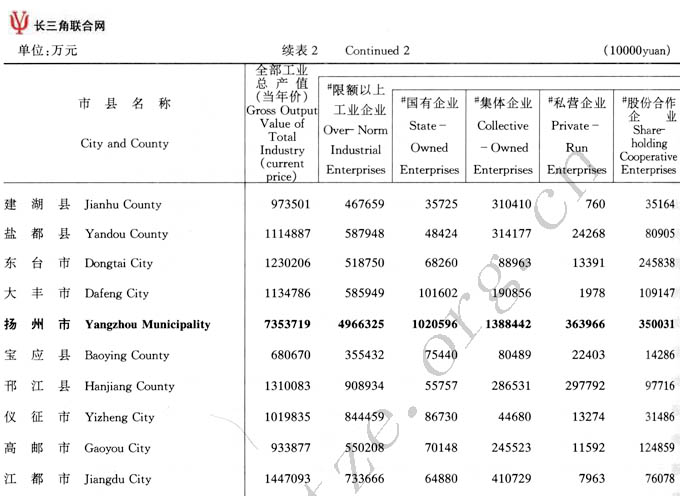This screenshot has width=680, height=496.
Task: Click Gaoyou City value 933877
Action: [x=291, y=448]
